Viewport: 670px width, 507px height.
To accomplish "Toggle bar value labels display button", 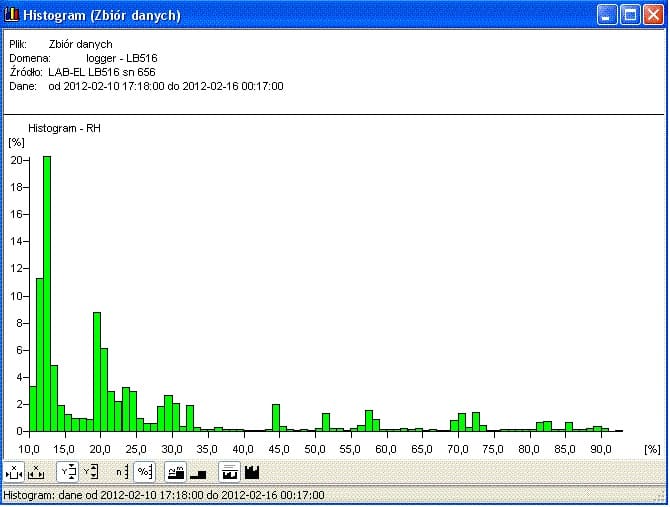I will coord(176,472).
